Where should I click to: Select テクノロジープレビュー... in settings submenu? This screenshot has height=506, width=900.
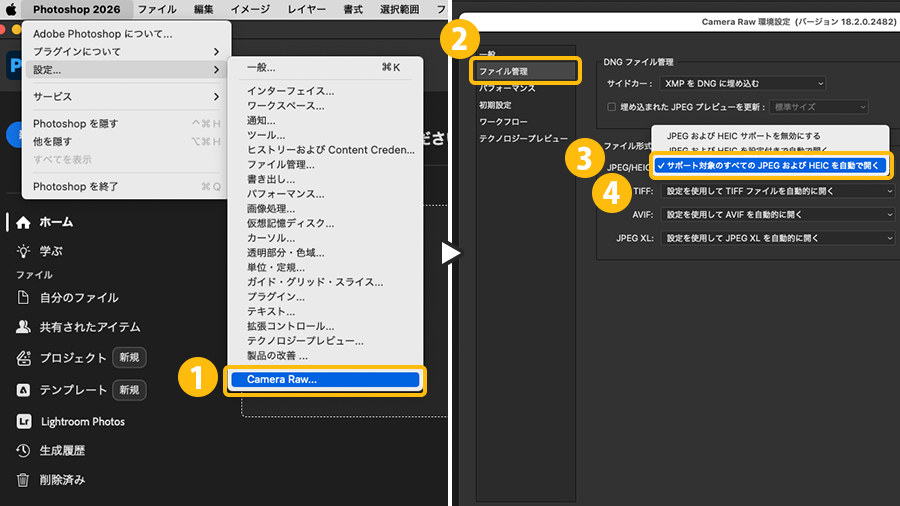point(325,341)
